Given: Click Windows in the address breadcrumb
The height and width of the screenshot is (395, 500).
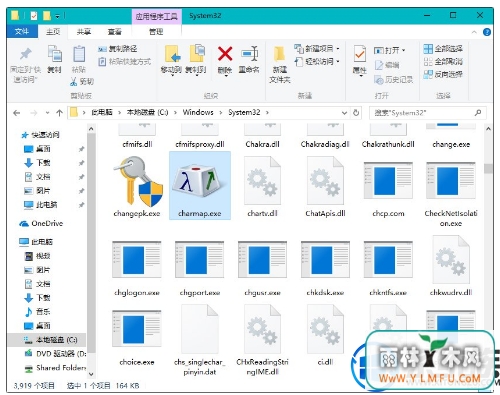Looking at the screenshot, I should 198,112.
